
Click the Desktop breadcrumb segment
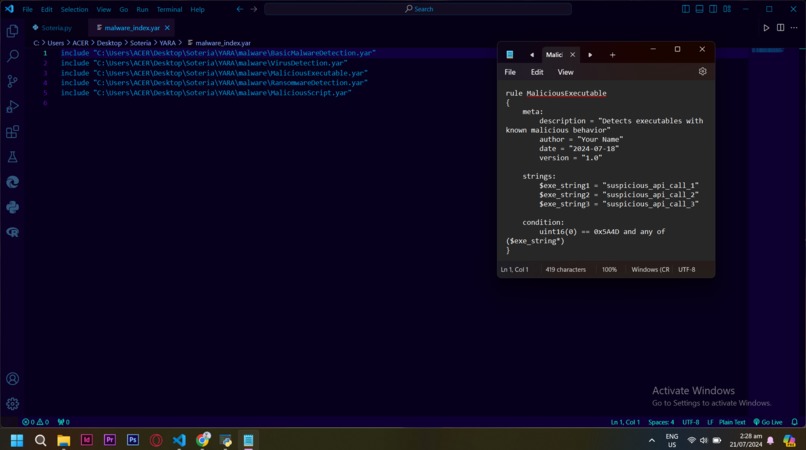click(x=109, y=43)
